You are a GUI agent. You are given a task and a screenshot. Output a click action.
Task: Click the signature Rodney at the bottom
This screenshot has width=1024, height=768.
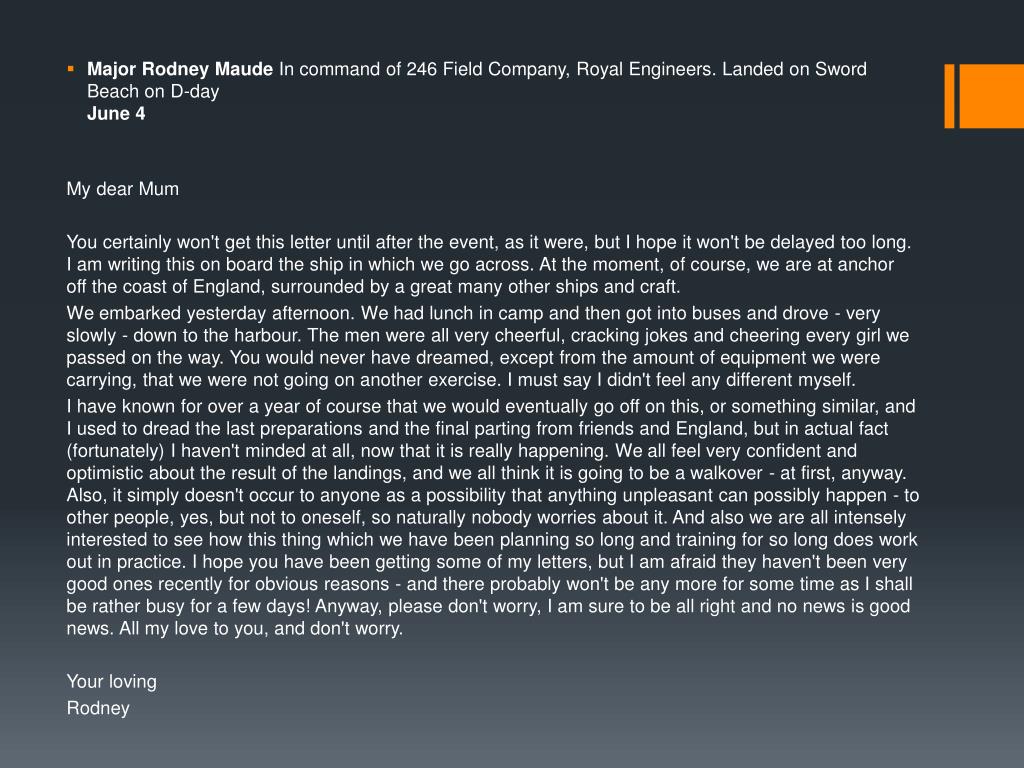click(x=98, y=709)
